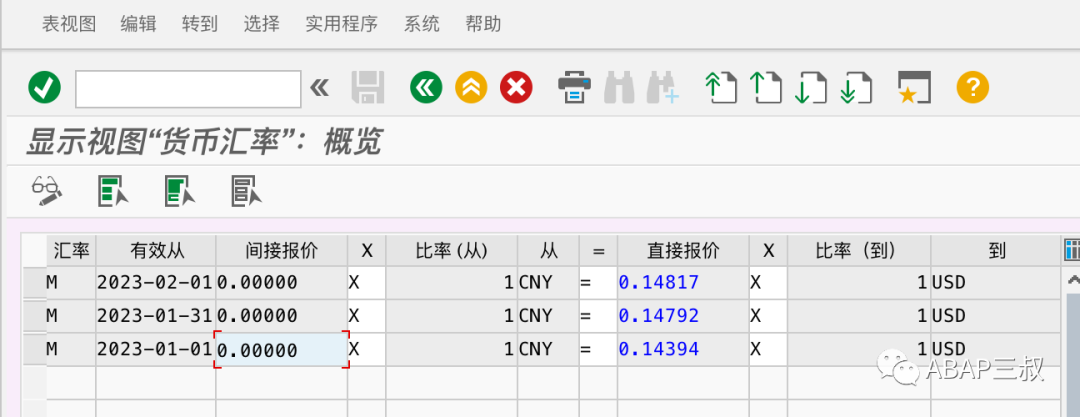Click the Deselect All gray list icon
This screenshot has width=1080, height=417.
[247, 191]
